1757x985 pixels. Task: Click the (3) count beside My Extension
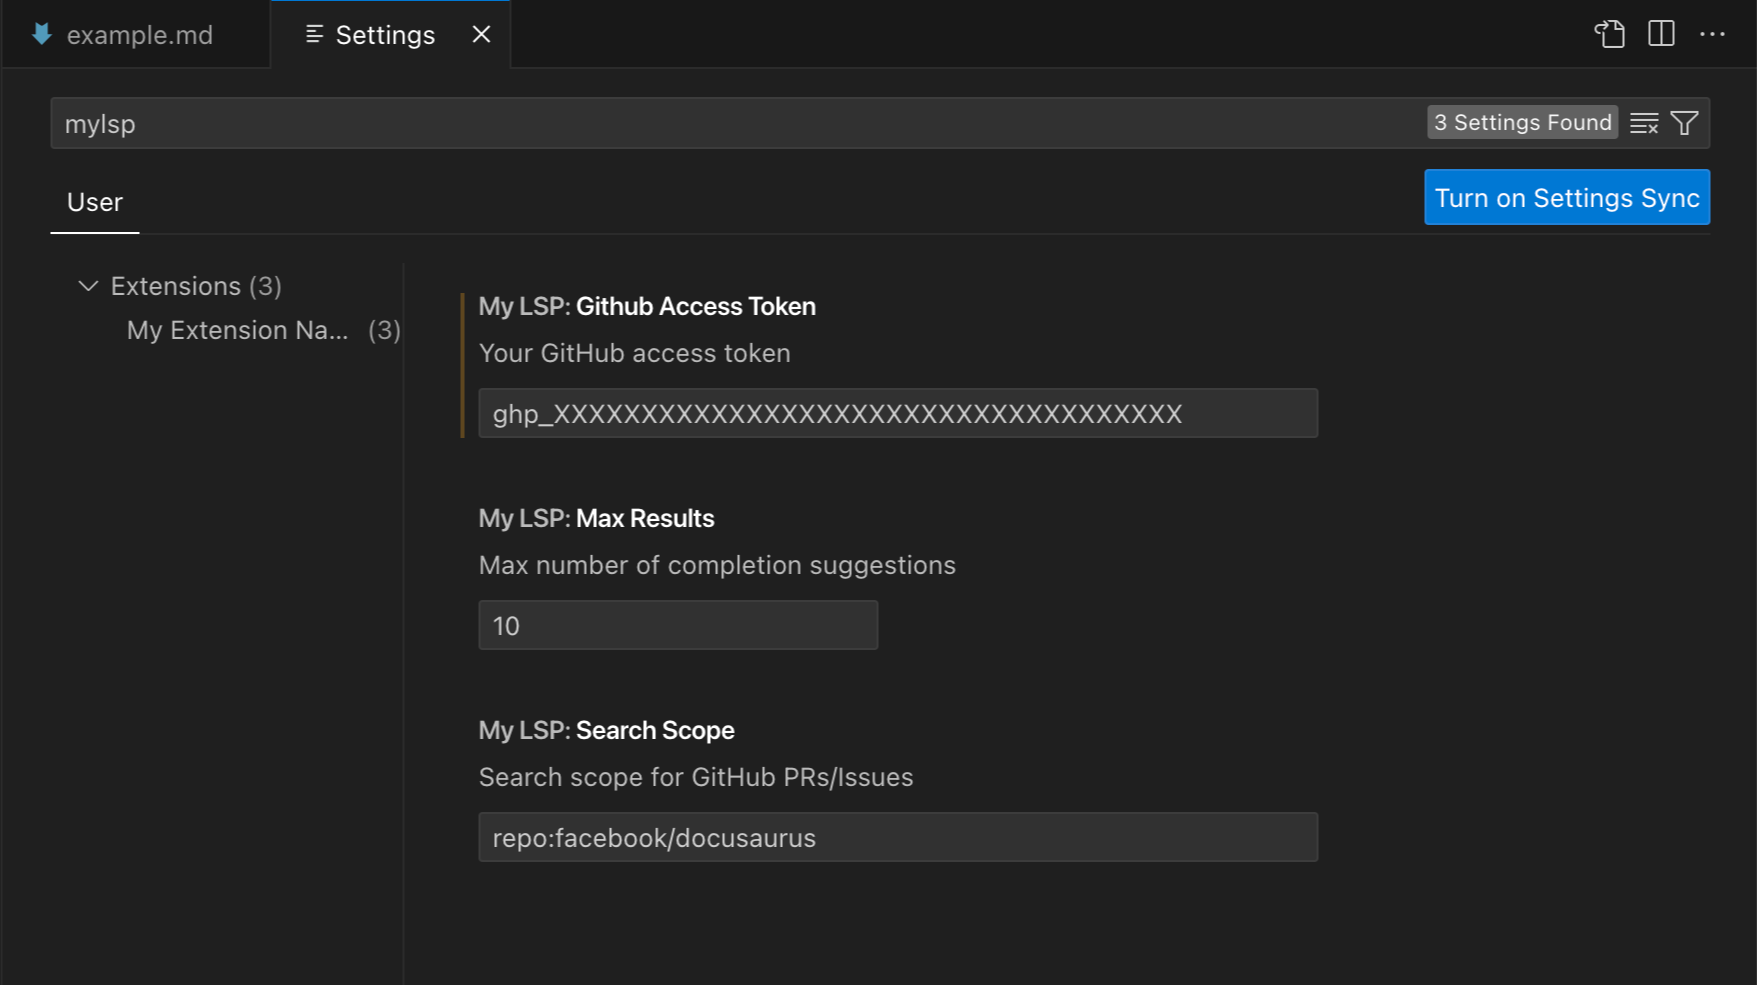tap(384, 330)
